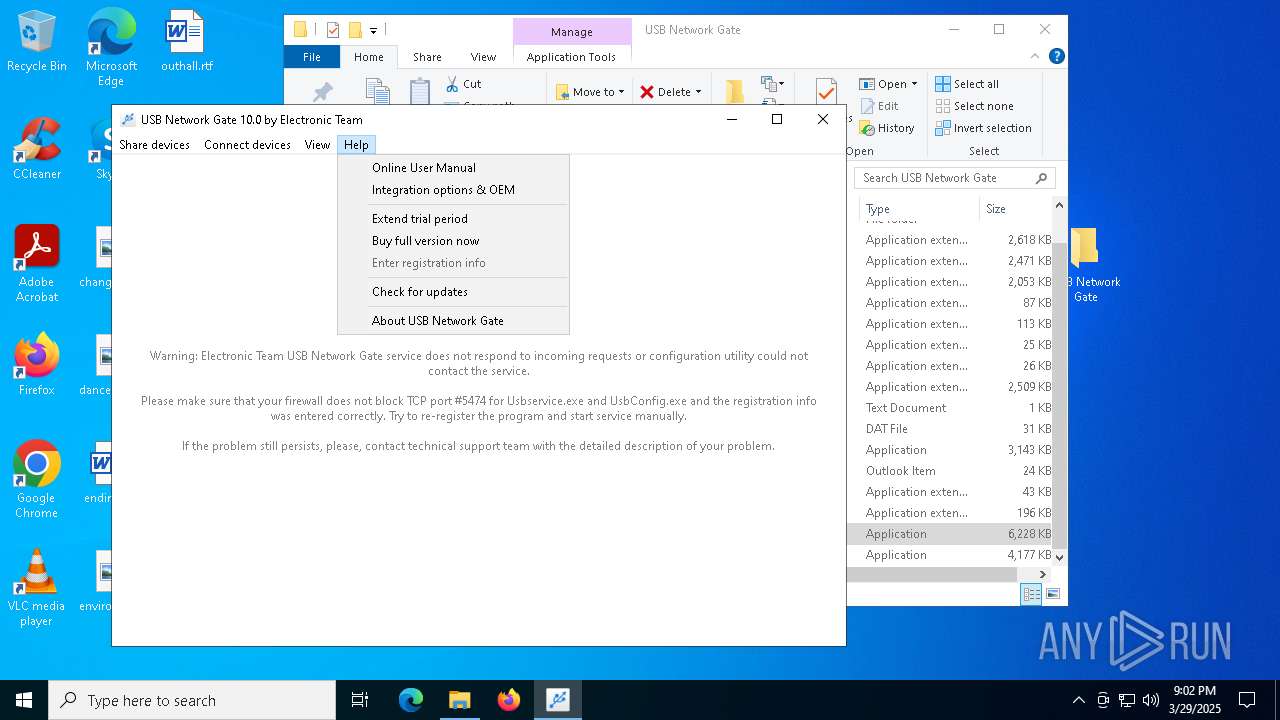1280x720 pixels.
Task: Open the Connect devices menu
Action: point(247,145)
